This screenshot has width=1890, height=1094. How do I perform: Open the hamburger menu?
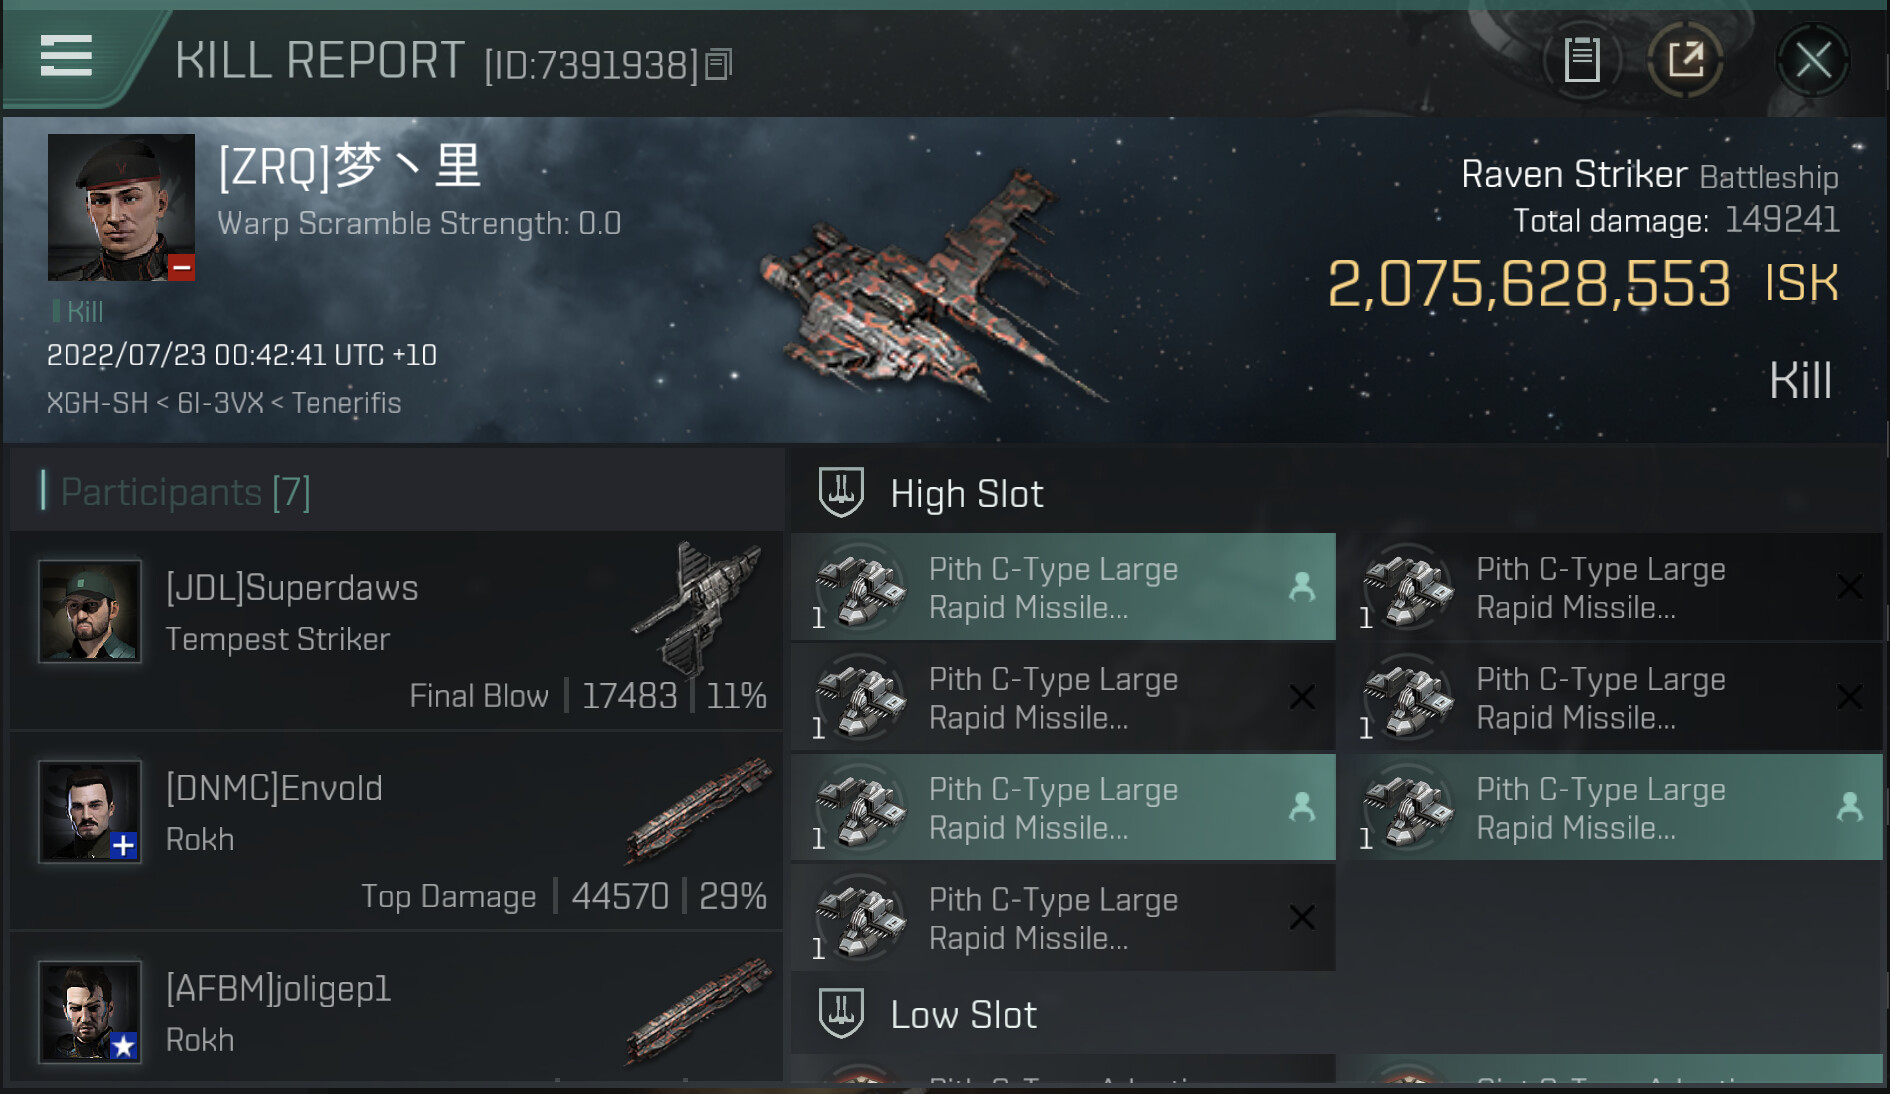click(x=66, y=55)
